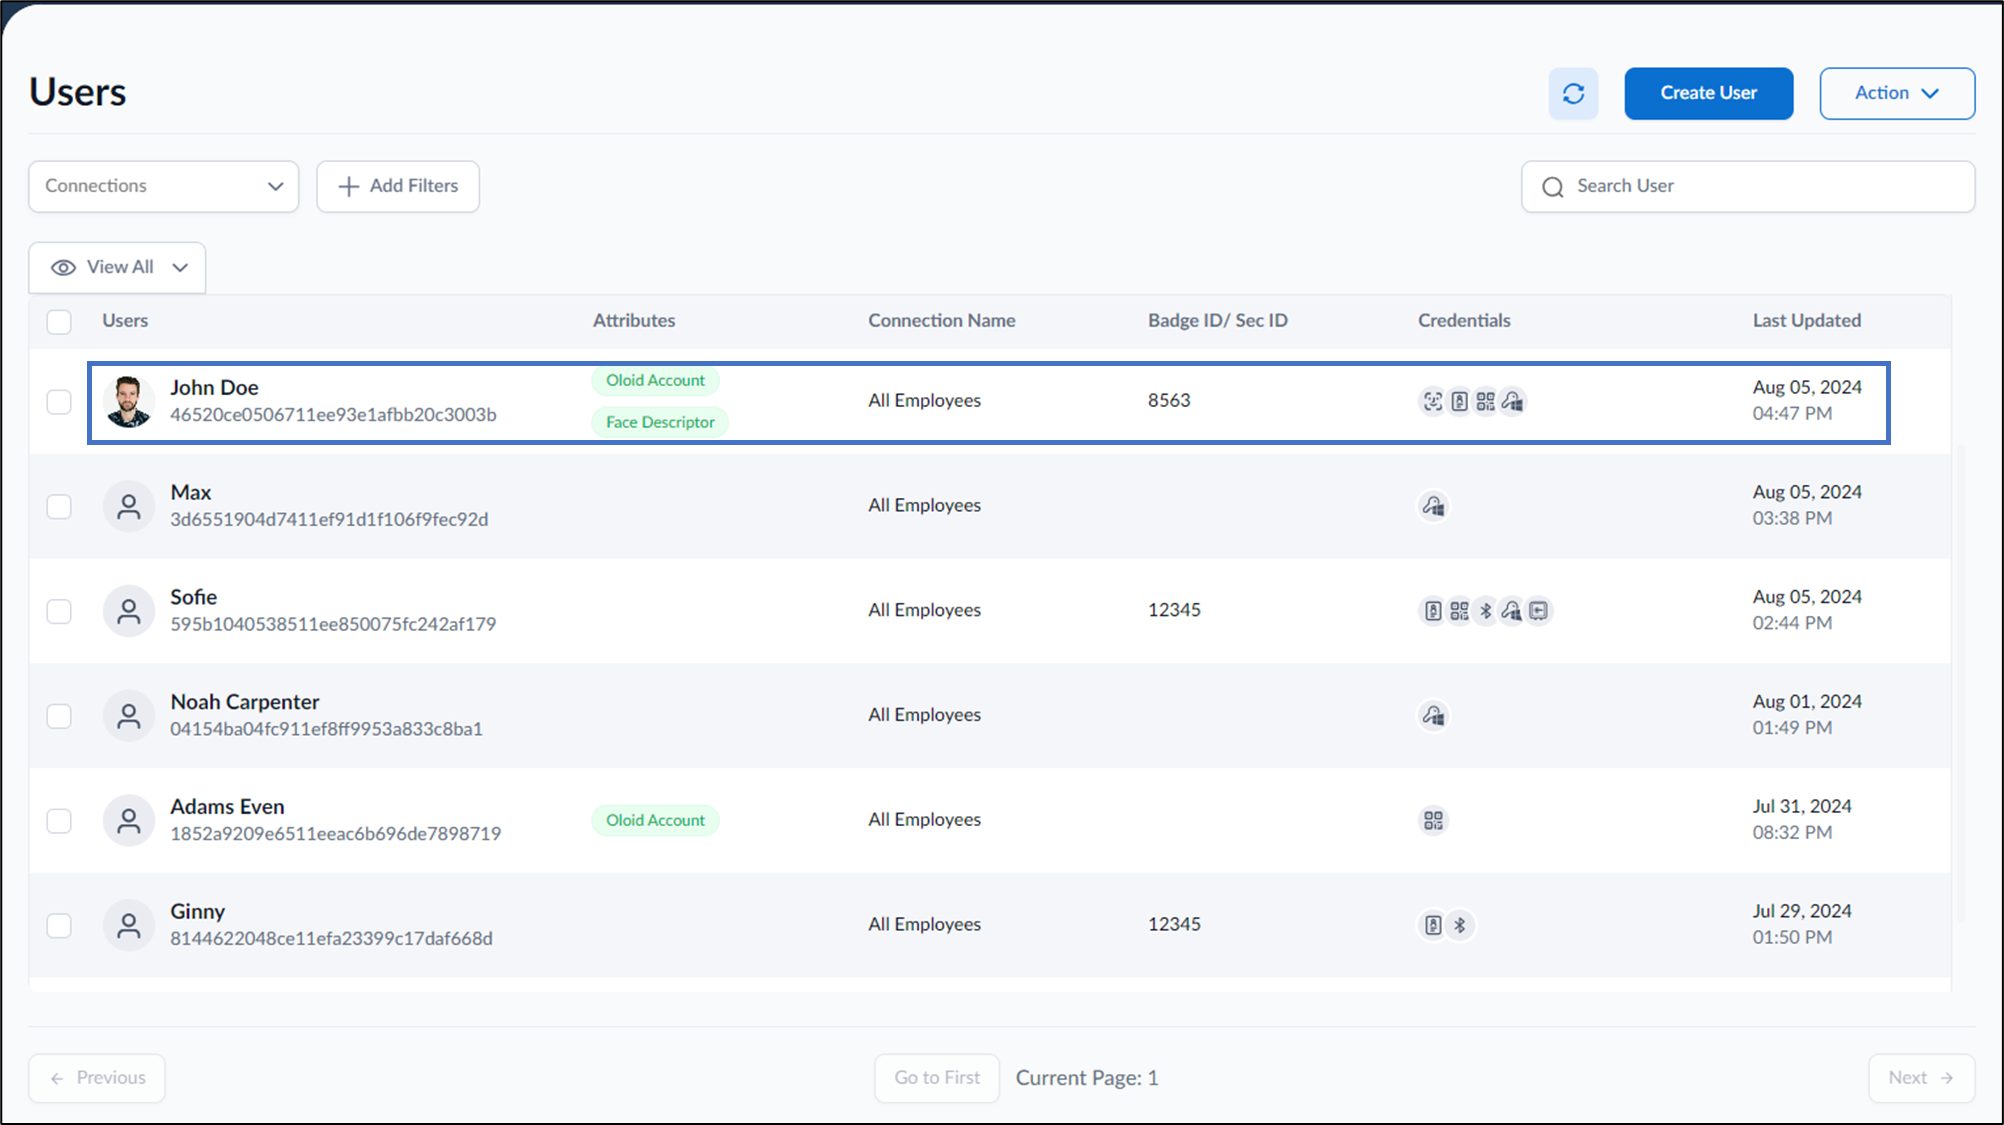The image size is (2004, 1125).
Task: Open the Adams Even user name
Action: tap(227, 807)
